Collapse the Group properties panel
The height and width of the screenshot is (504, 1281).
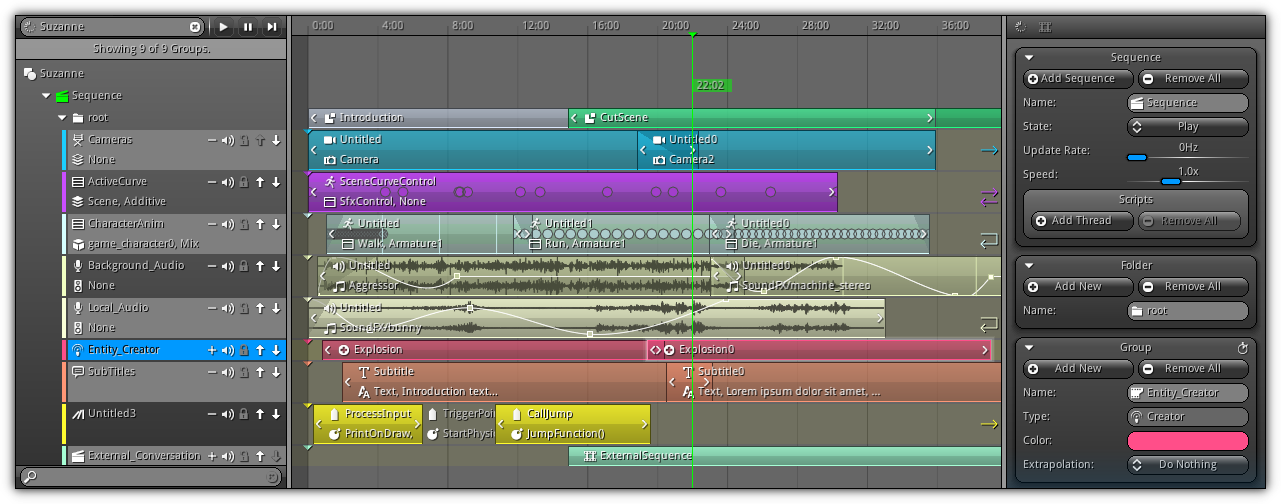(1029, 348)
